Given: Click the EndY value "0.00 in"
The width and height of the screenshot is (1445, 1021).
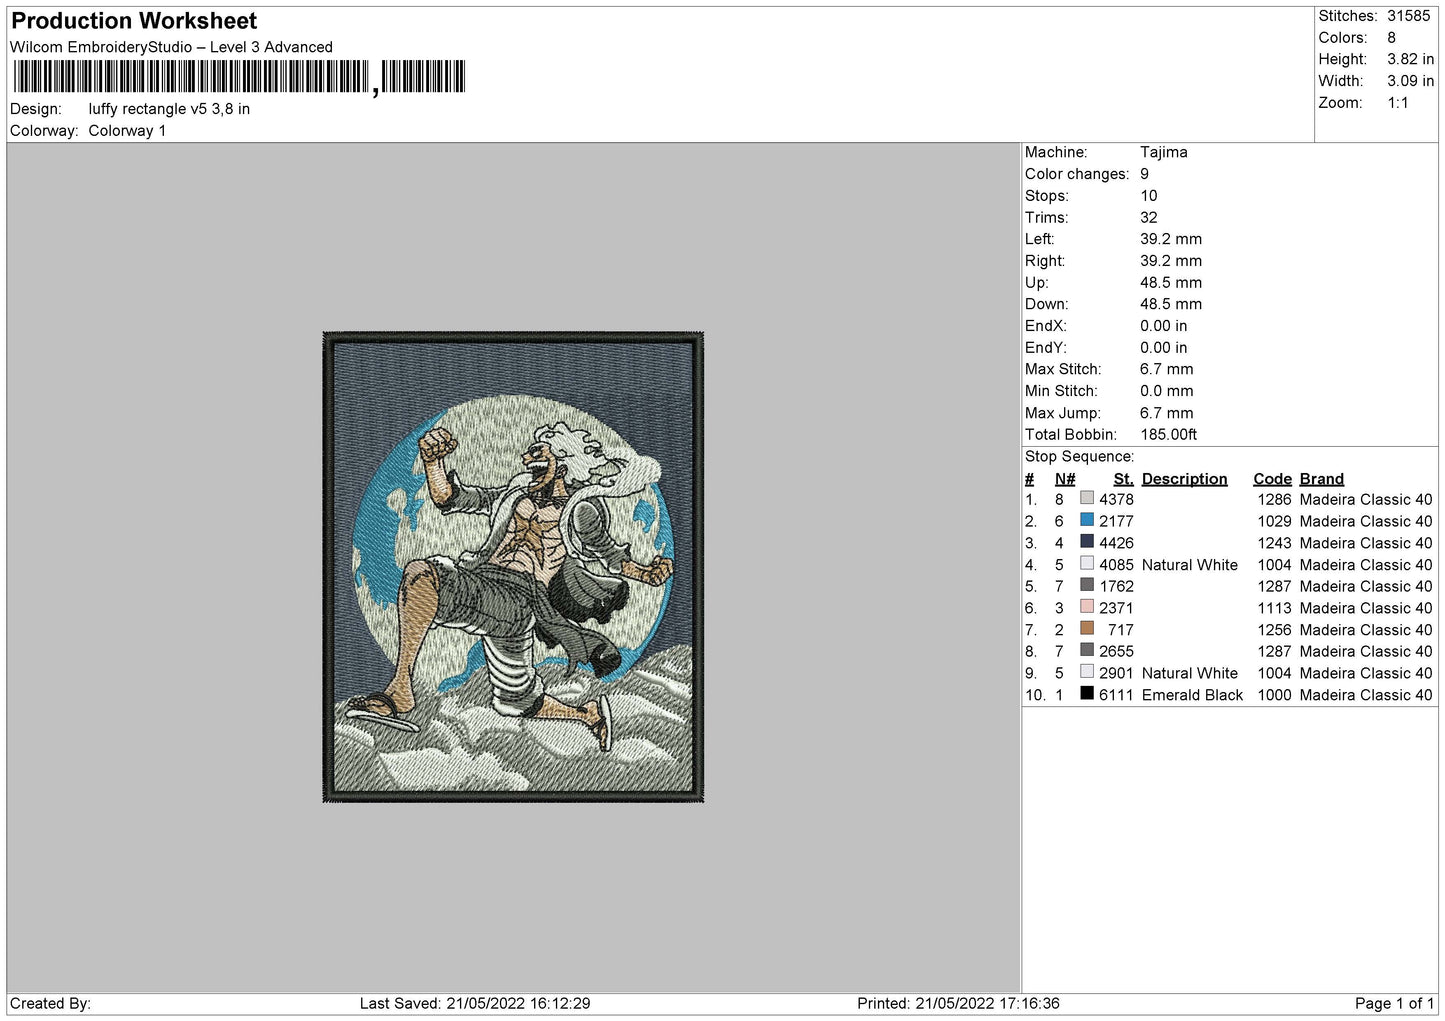Looking at the screenshot, I should [x=1164, y=348].
